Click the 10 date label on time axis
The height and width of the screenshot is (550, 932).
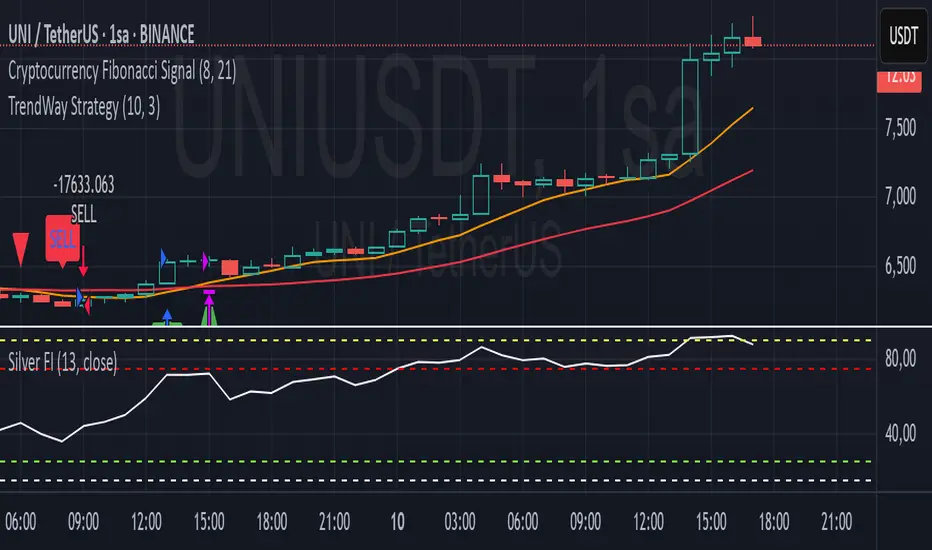click(x=397, y=521)
